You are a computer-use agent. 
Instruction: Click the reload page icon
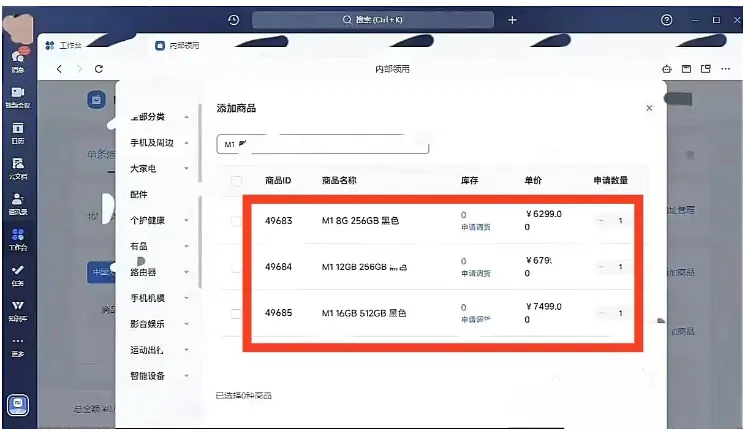98,69
